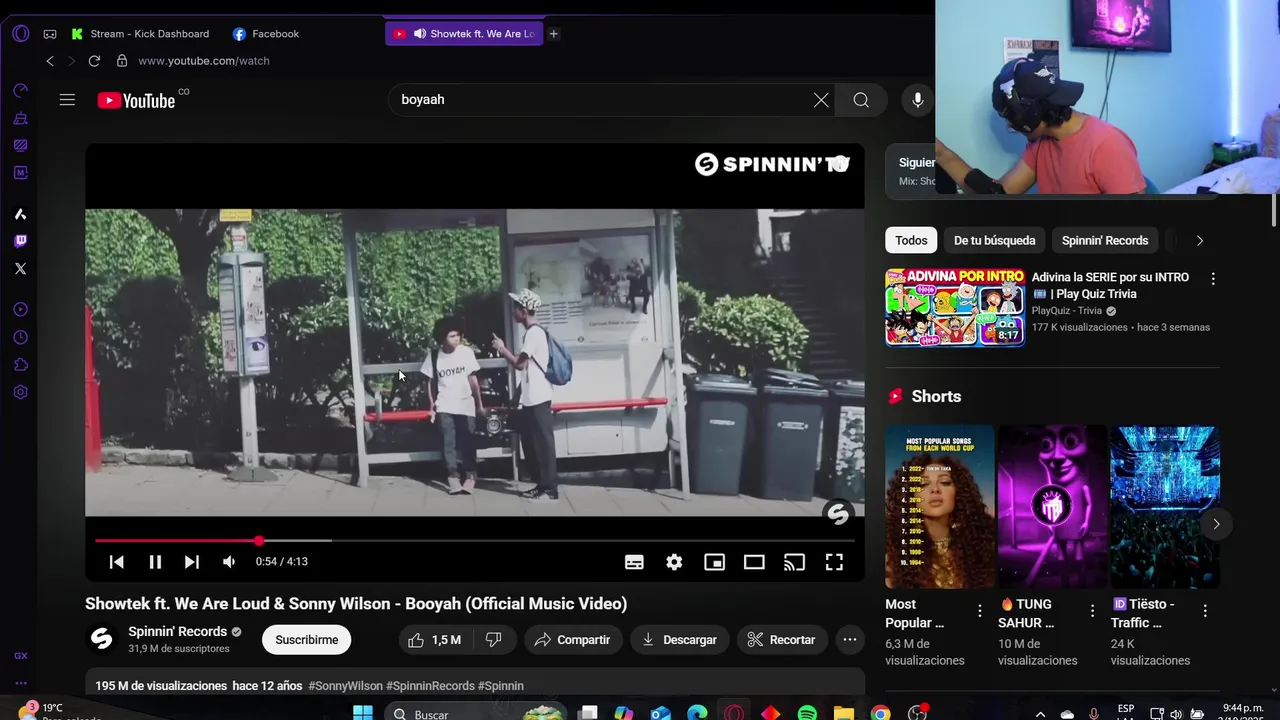The image size is (1280, 720).
Task: Open sidebar three-dots more options
Action: coord(20,684)
